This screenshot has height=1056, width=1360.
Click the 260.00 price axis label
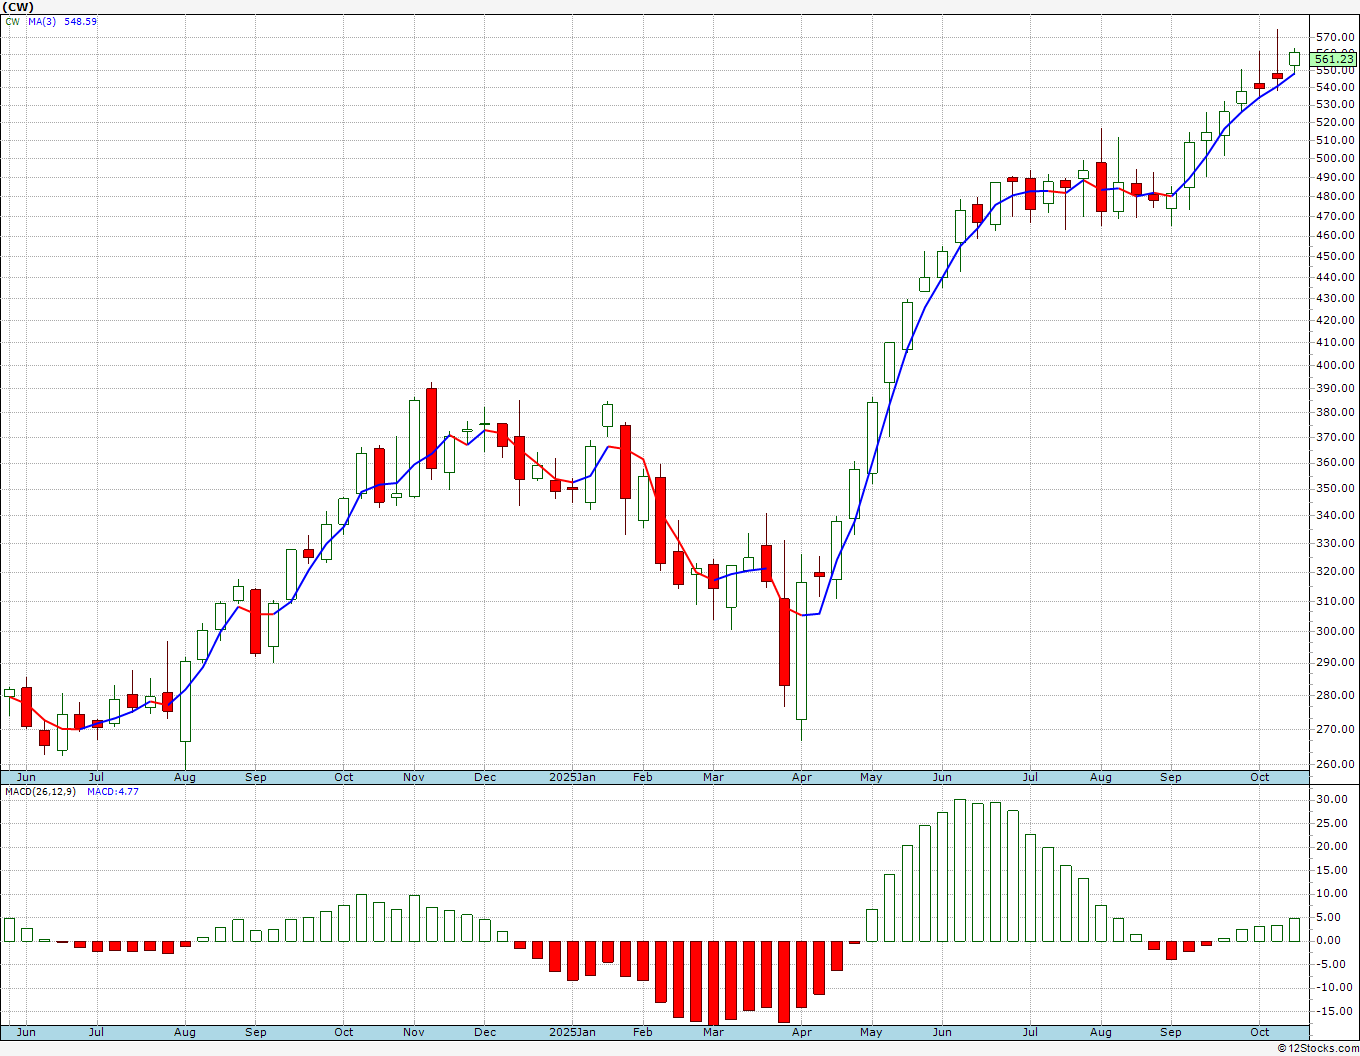[1335, 765]
